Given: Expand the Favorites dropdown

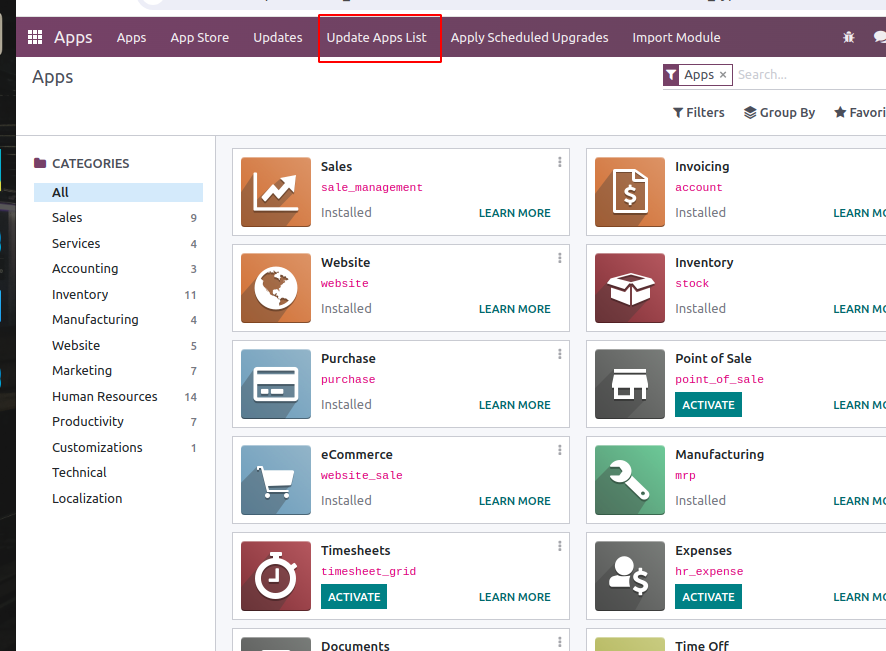Looking at the screenshot, I should pyautogui.click(x=860, y=112).
